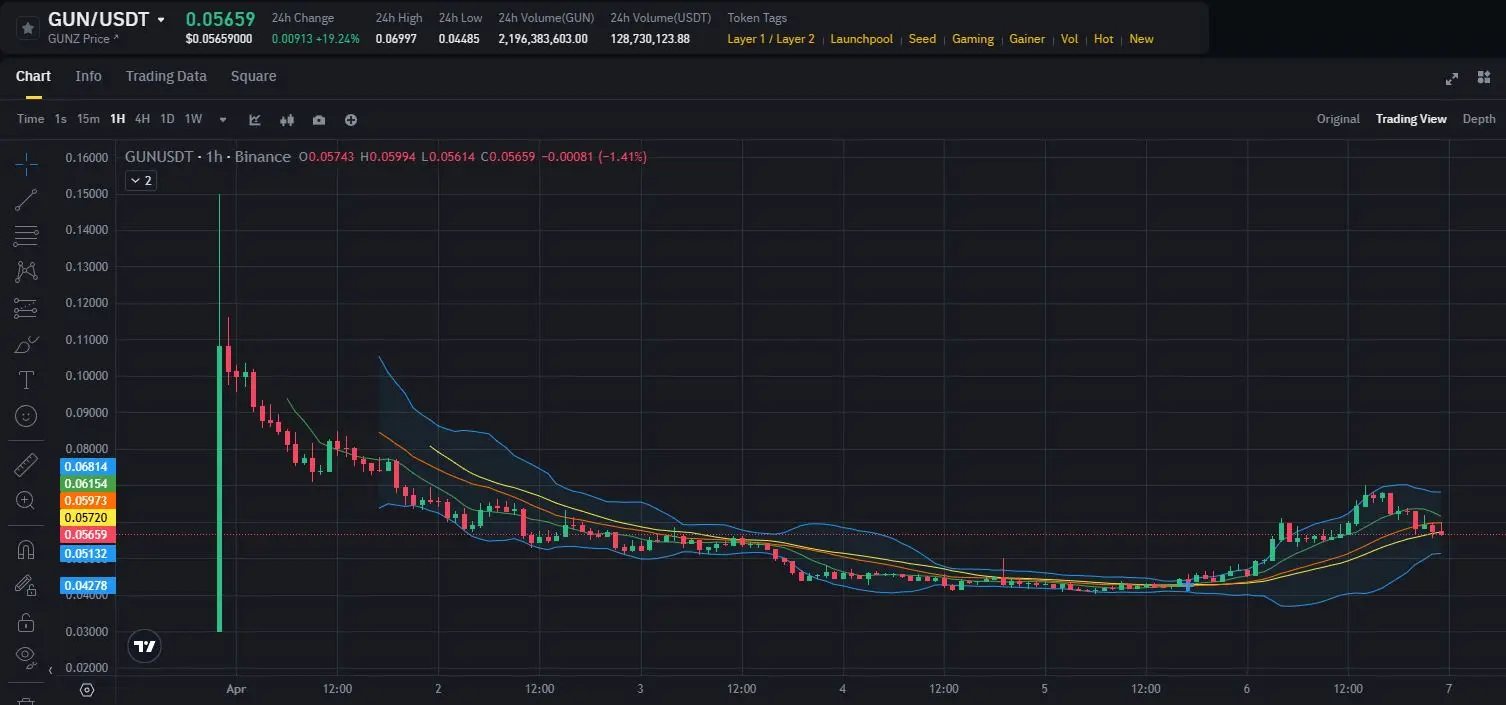Select the 1s interval
This screenshot has height=705, width=1506.
click(60, 119)
